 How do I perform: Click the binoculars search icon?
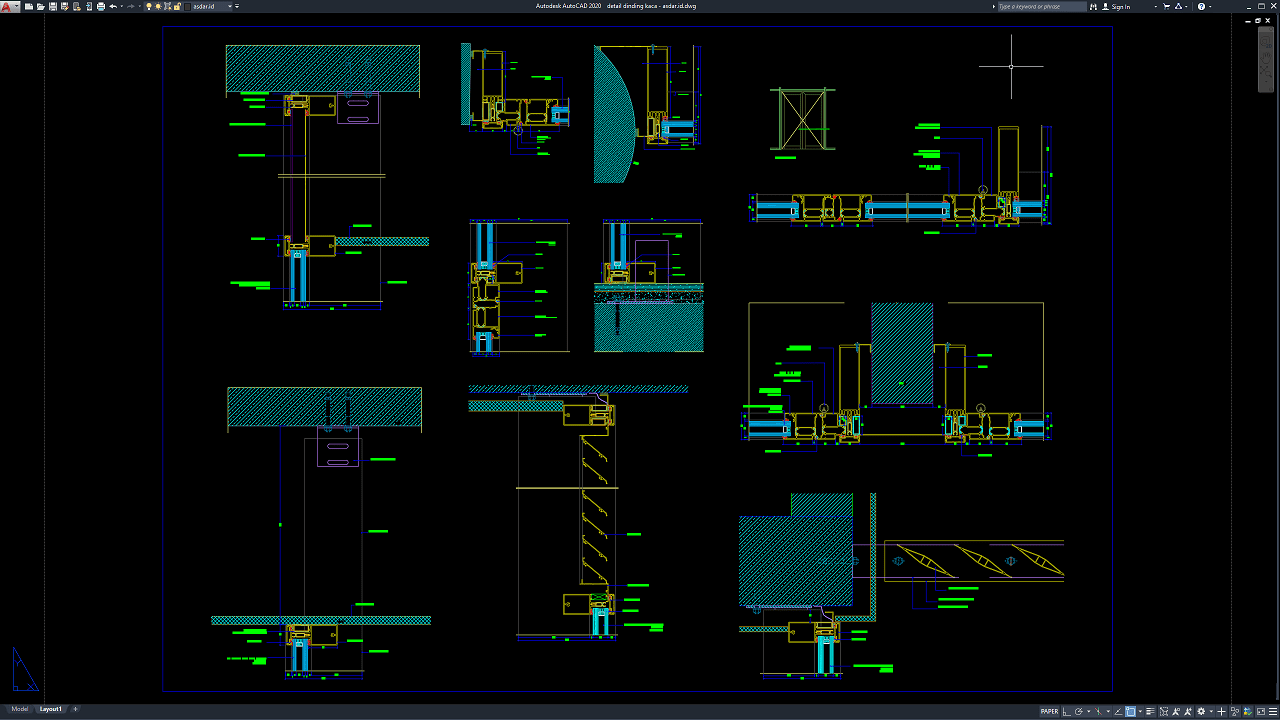[1093, 6]
